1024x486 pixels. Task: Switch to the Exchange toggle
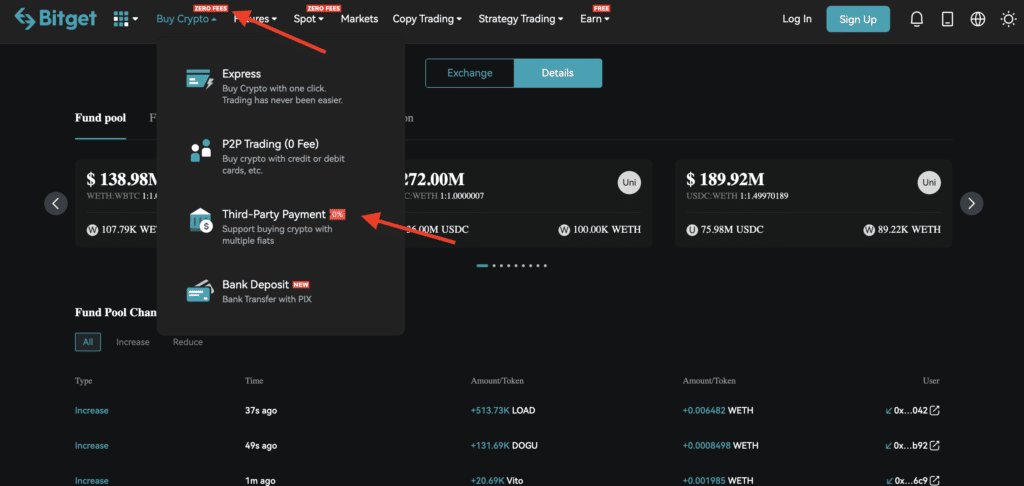click(x=469, y=73)
